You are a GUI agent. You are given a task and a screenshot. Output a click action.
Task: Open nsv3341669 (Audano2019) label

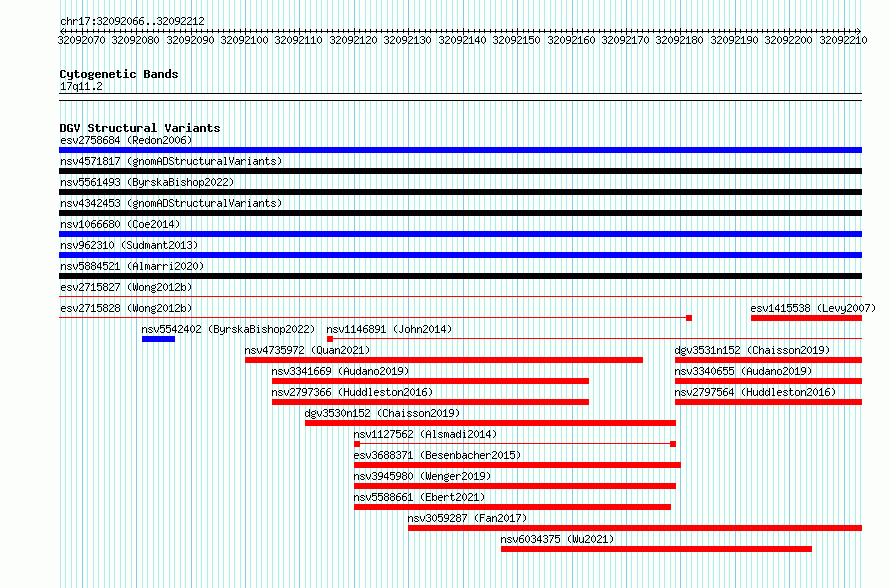coord(340,371)
